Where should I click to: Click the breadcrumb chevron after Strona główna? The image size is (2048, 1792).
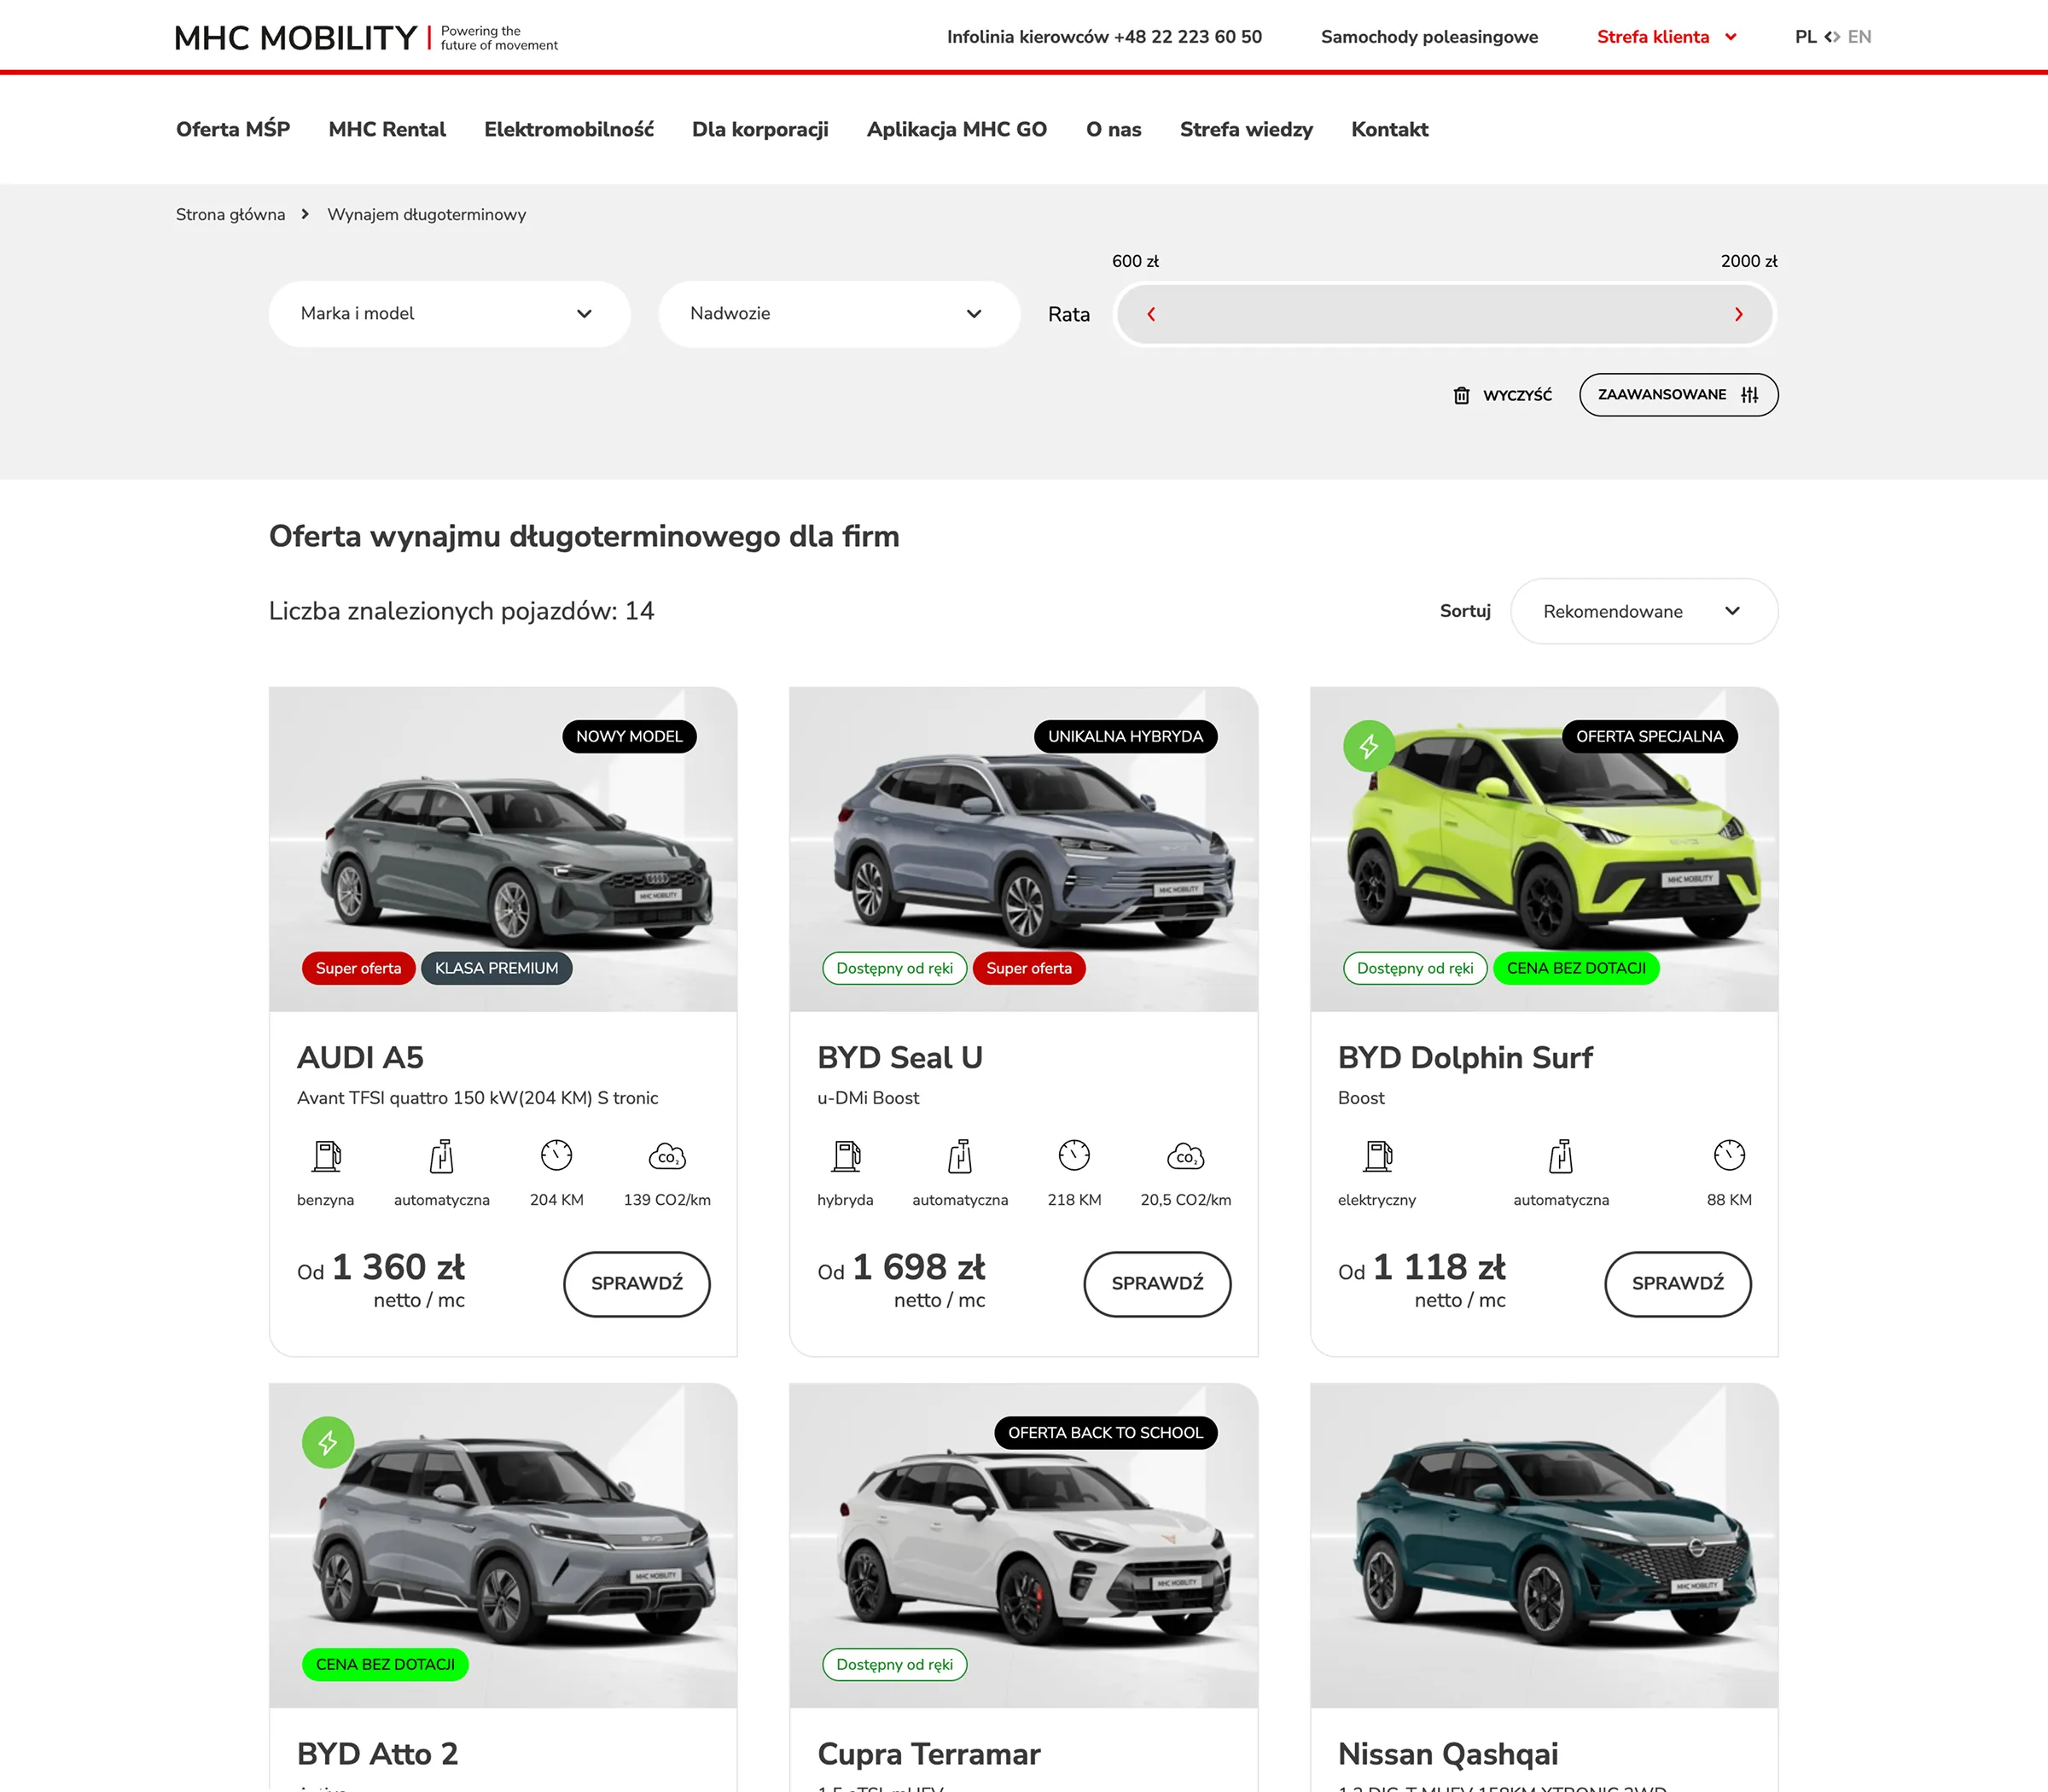305,214
